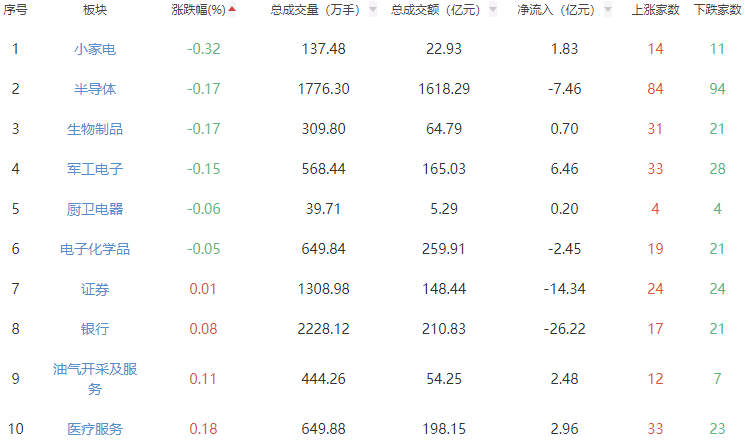Click the red sort arrow beside 涨跌幅(%)
745x442 pixels.
233,10
